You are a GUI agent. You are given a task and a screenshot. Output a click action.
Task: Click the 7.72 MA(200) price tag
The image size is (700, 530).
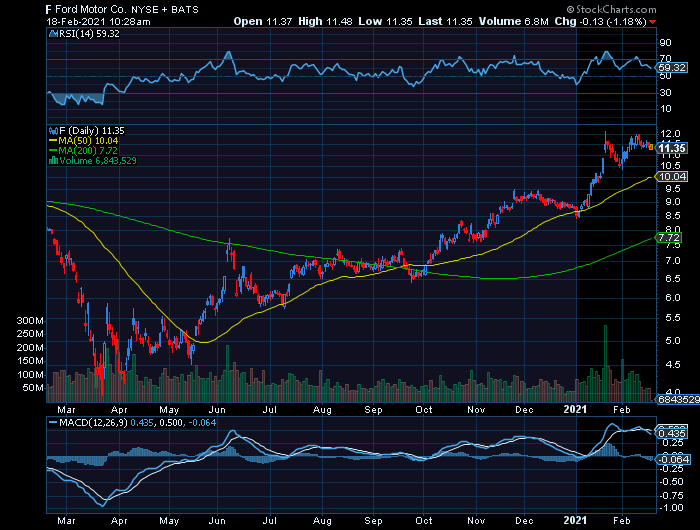coord(668,238)
